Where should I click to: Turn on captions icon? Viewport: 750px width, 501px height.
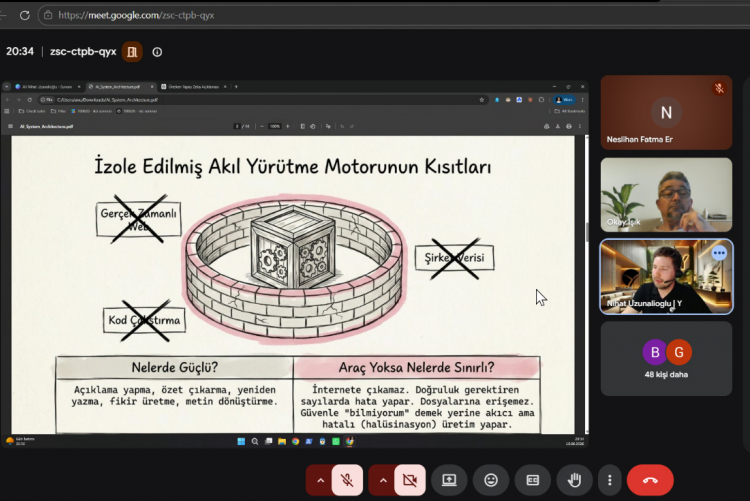click(532, 480)
